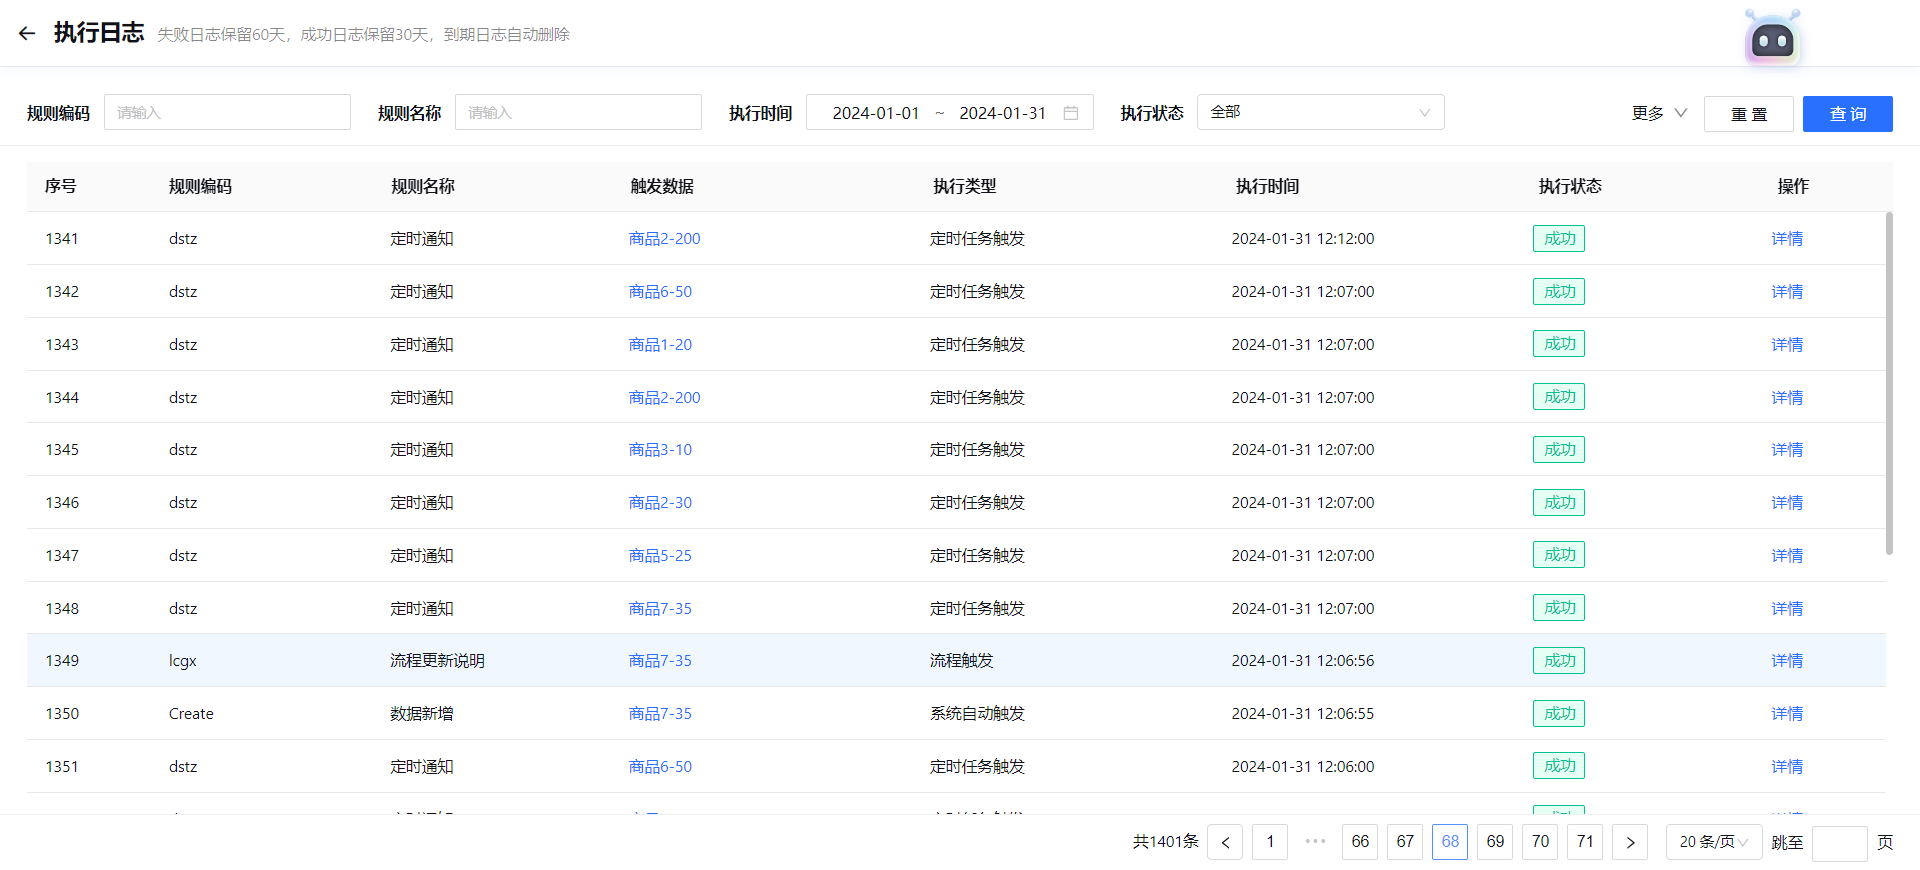Open 商品2-200 link in row 1341
Image resolution: width=1920 pixels, height=870 pixels.
pyautogui.click(x=664, y=238)
